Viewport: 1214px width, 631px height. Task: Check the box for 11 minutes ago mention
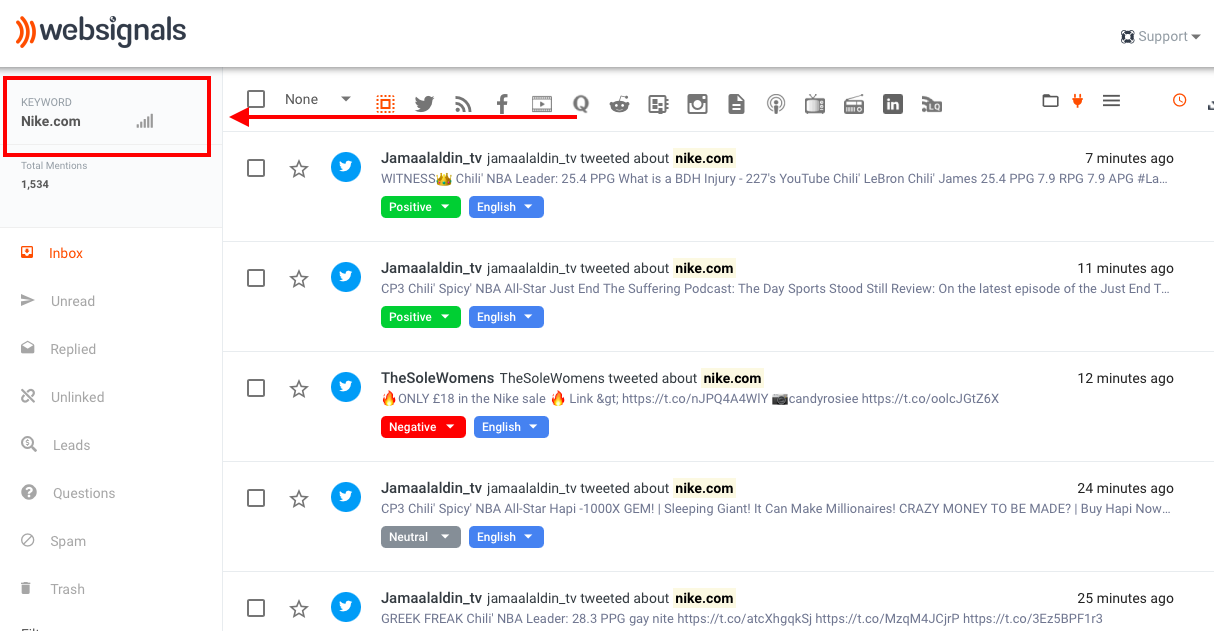pyautogui.click(x=256, y=278)
